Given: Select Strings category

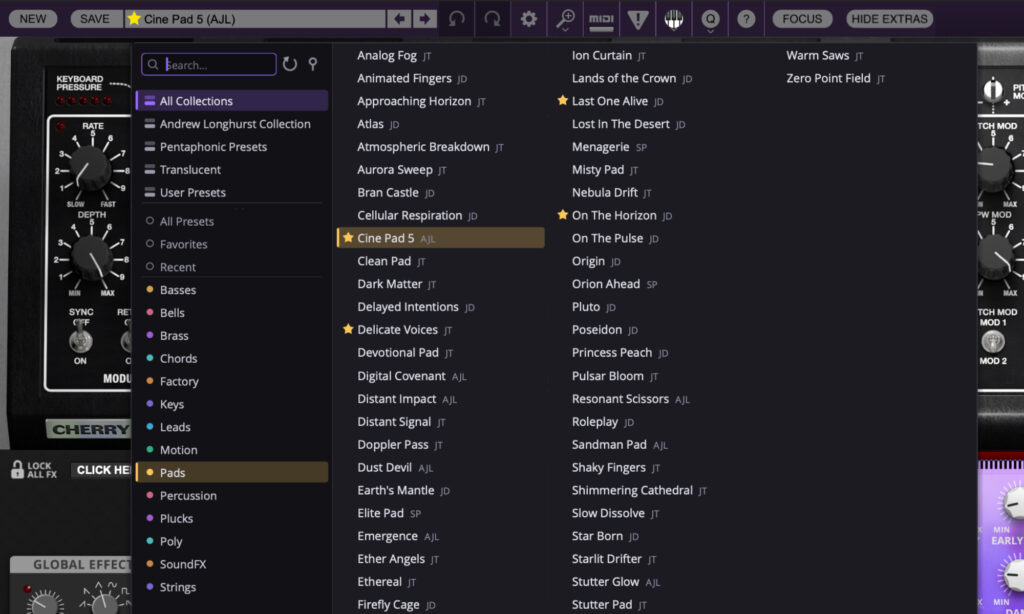Looking at the screenshot, I should pyautogui.click(x=178, y=587).
